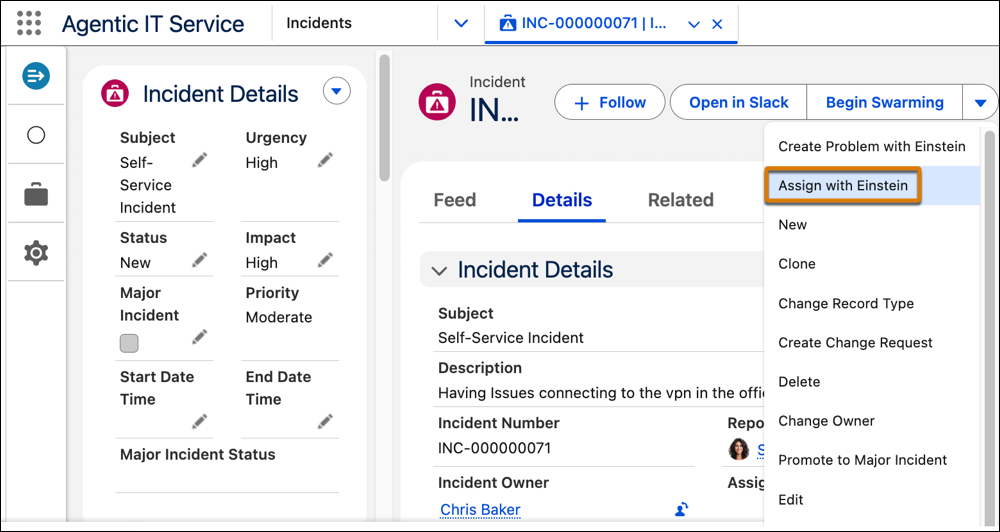Edit the Subject field pencil icon
Image resolution: width=1000 pixels, height=532 pixels.
pos(200,161)
